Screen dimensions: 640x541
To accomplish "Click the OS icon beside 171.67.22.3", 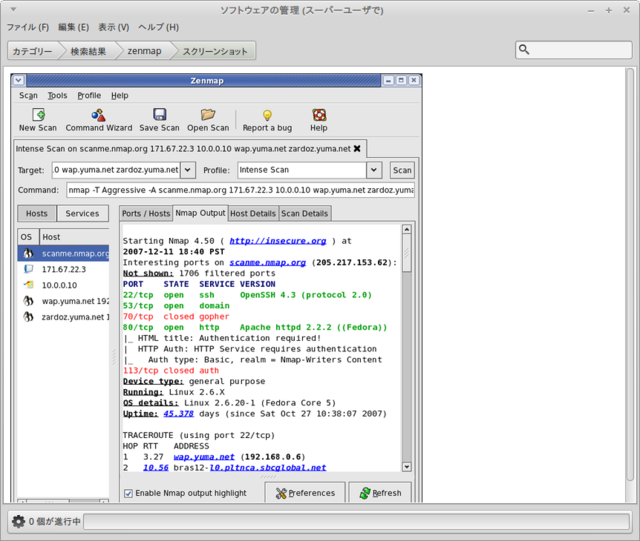I will click(x=29, y=269).
